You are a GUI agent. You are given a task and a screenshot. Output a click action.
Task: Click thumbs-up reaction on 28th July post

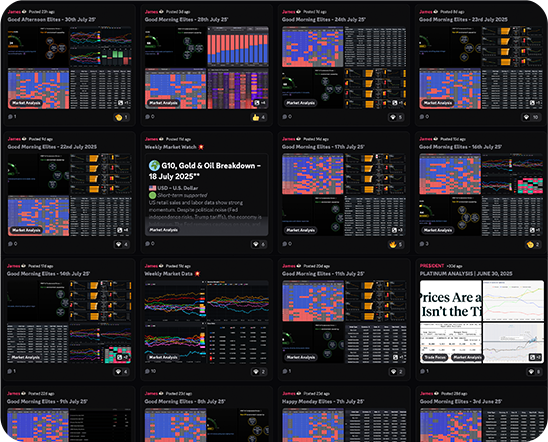pos(259,117)
